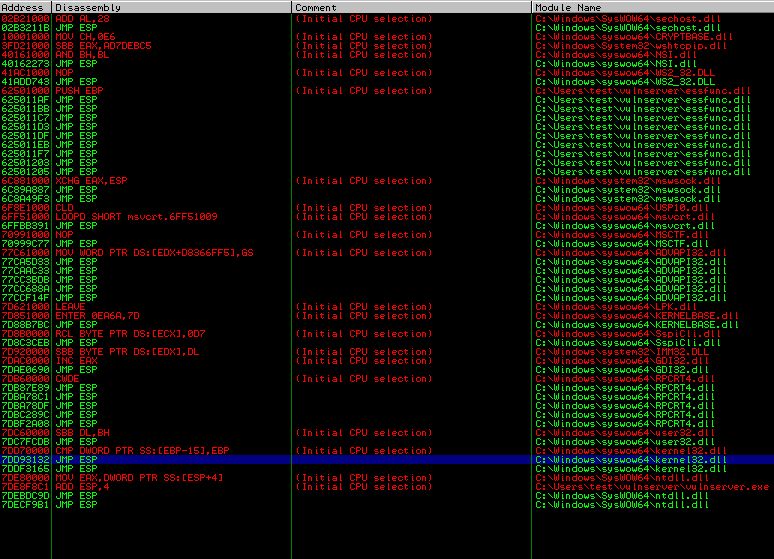The width and height of the screenshot is (774, 559).
Task: Select address 7DBA78C1
Action: (x=25, y=397)
